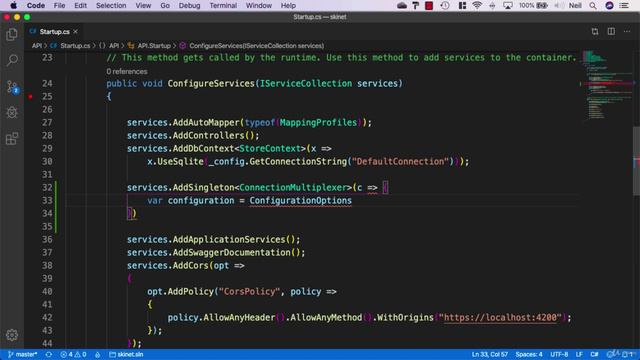Screen dimensions: 640x360
Task: Open the Window menu
Action: coord(259,5)
